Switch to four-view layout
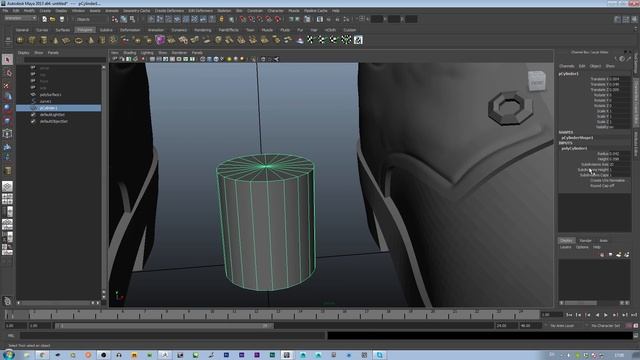 [x=7, y=199]
